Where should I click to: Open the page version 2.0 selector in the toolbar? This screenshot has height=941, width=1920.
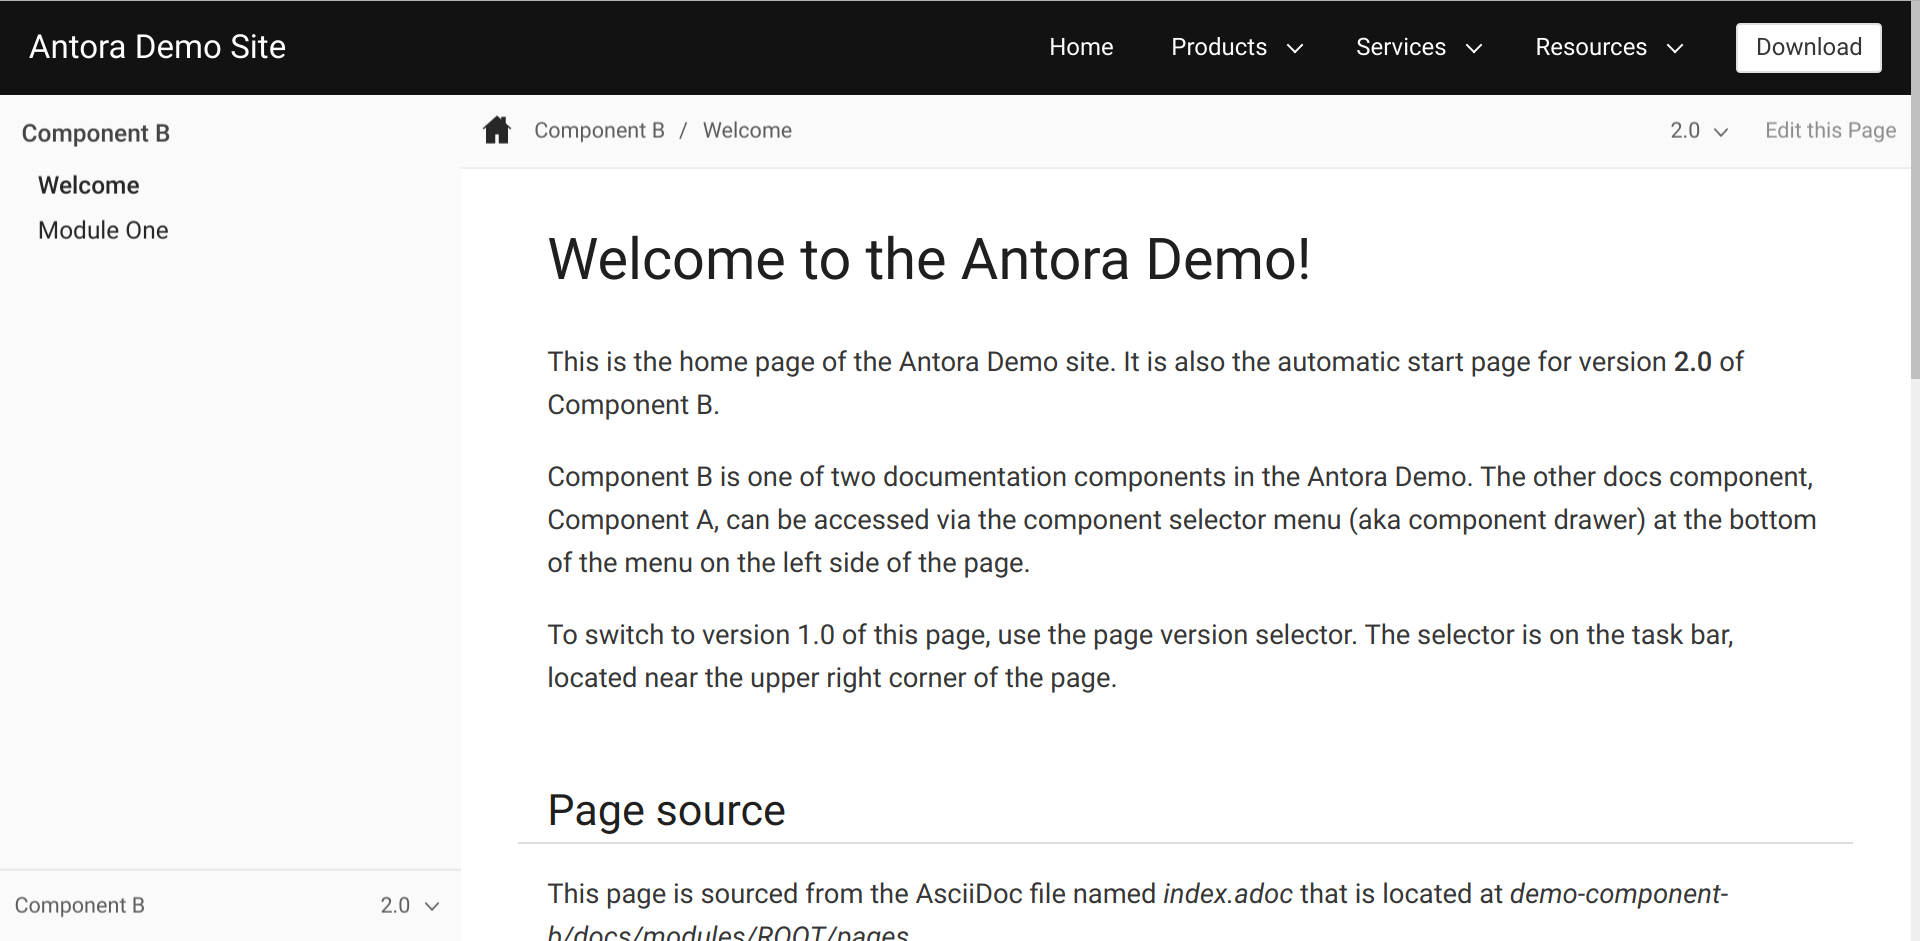coord(1698,131)
